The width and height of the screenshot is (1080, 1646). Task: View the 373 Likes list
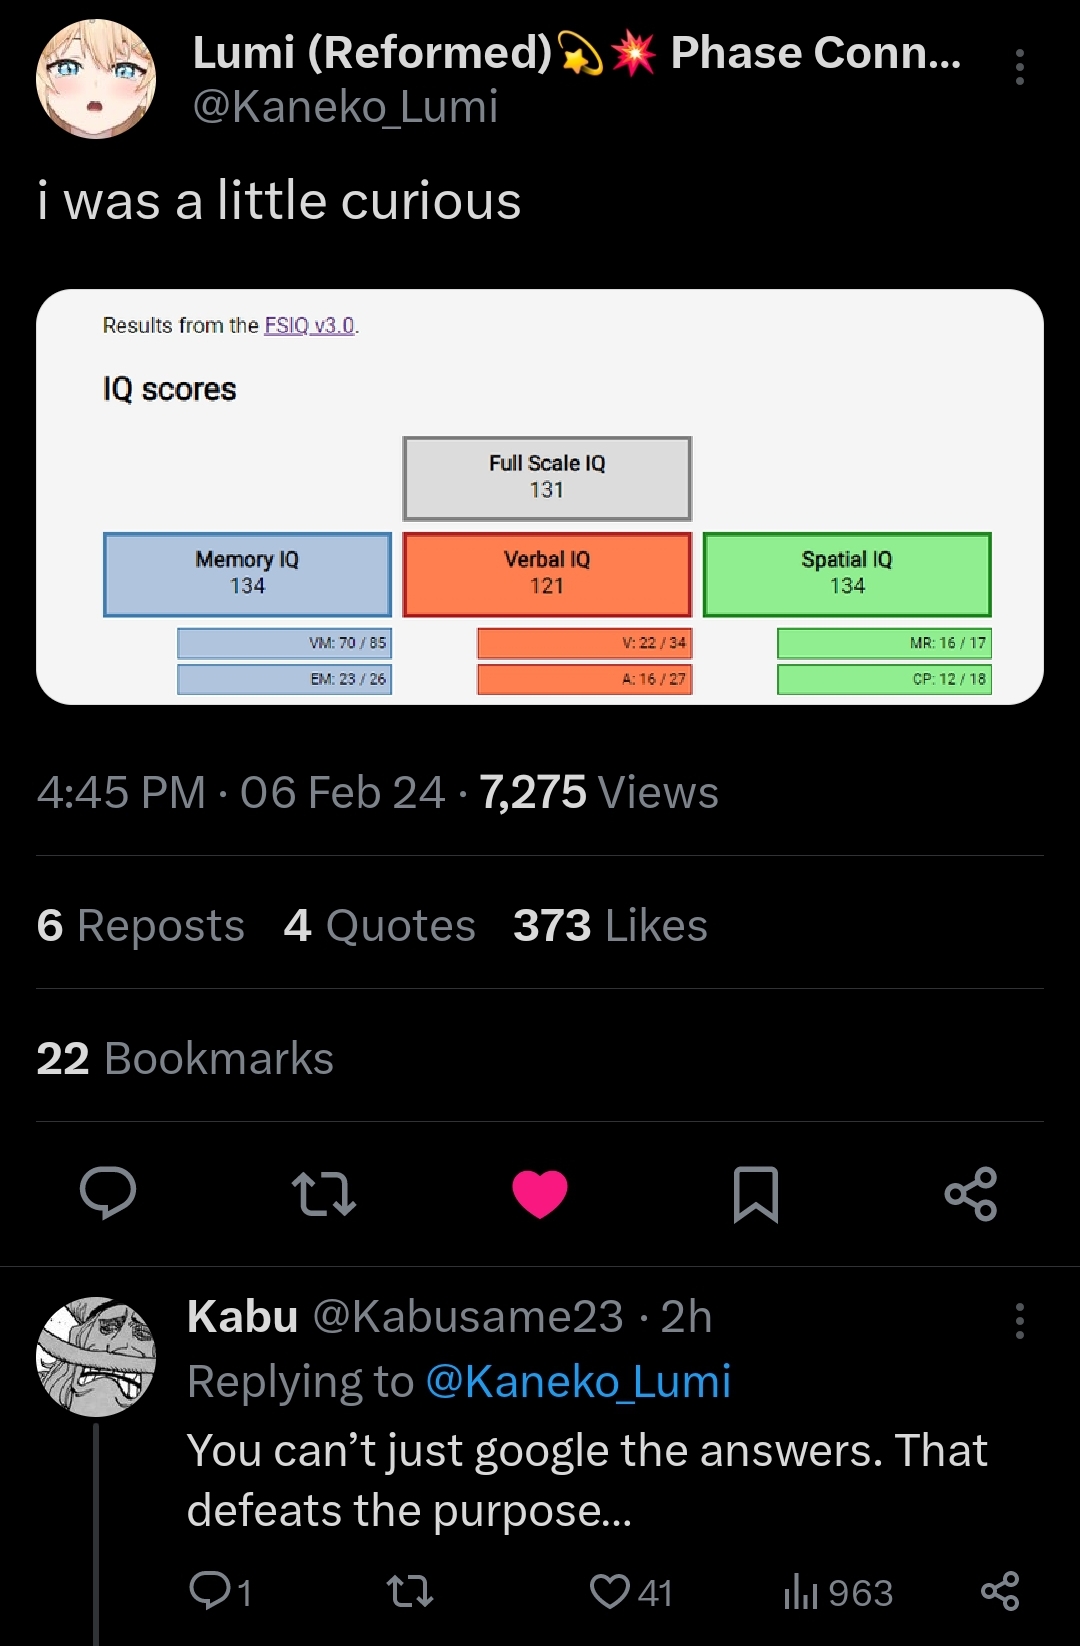tap(610, 925)
